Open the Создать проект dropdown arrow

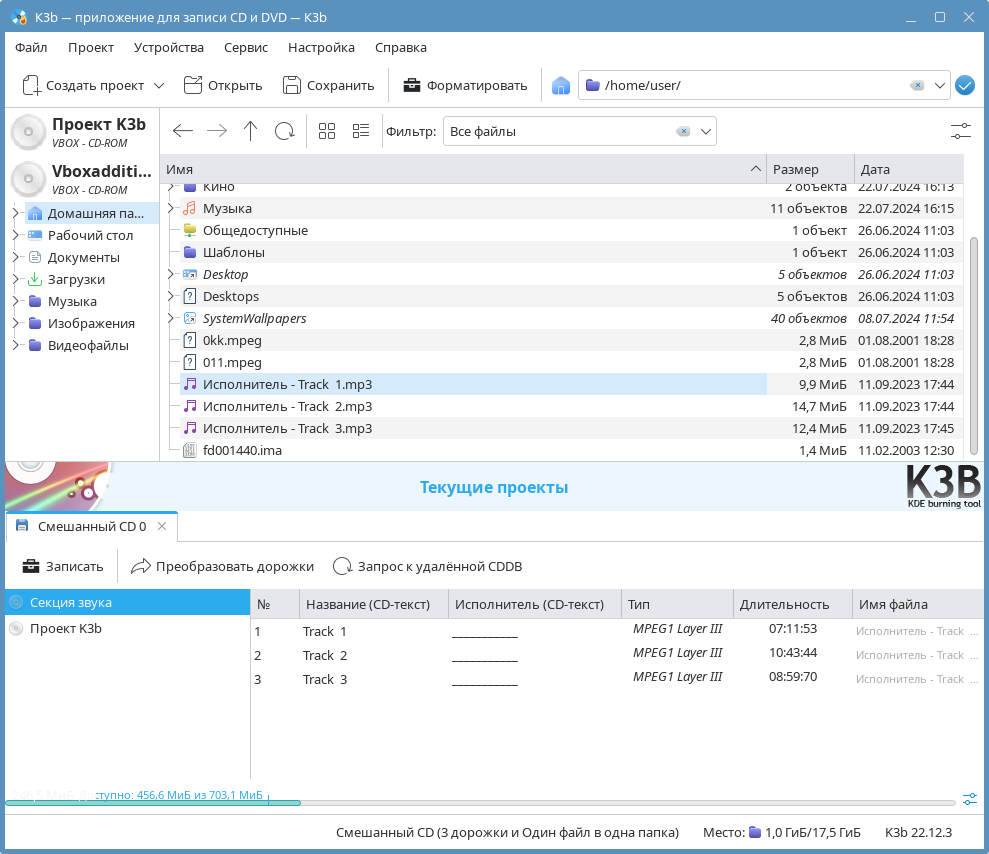pyautogui.click(x=159, y=85)
